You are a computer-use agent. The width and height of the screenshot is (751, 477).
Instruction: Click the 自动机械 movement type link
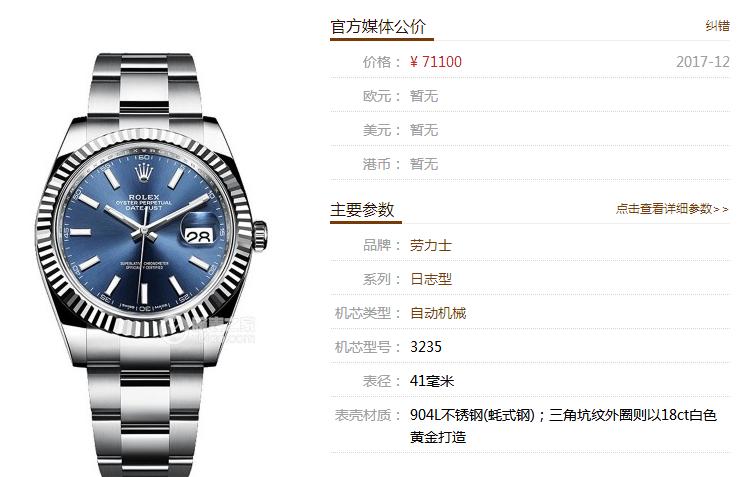point(438,313)
